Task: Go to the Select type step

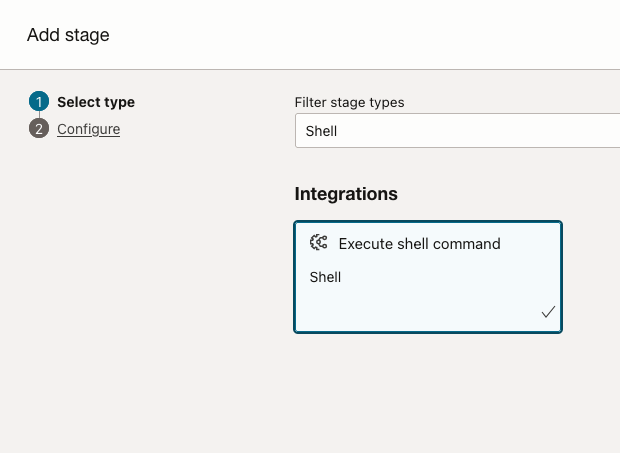Action: click(95, 102)
